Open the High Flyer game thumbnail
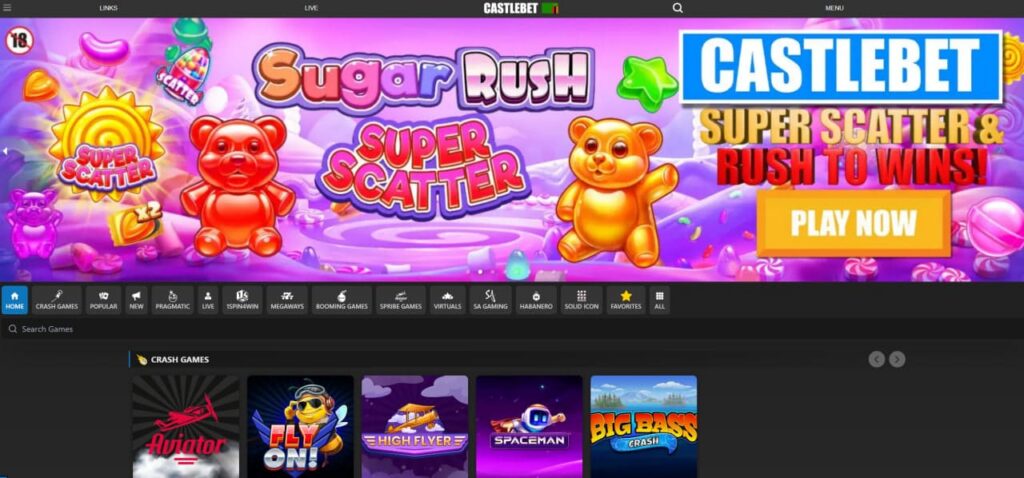1024x478 pixels. pyautogui.click(x=415, y=426)
